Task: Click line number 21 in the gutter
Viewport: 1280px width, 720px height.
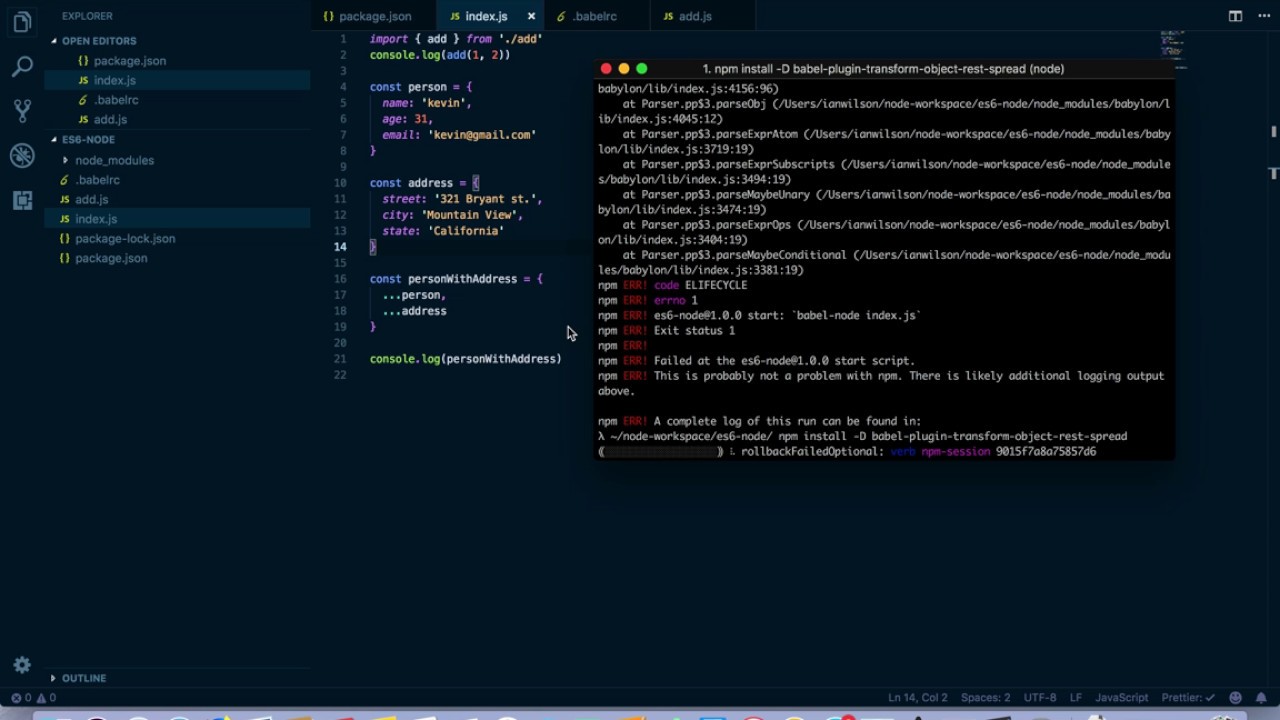Action: pyautogui.click(x=340, y=359)
